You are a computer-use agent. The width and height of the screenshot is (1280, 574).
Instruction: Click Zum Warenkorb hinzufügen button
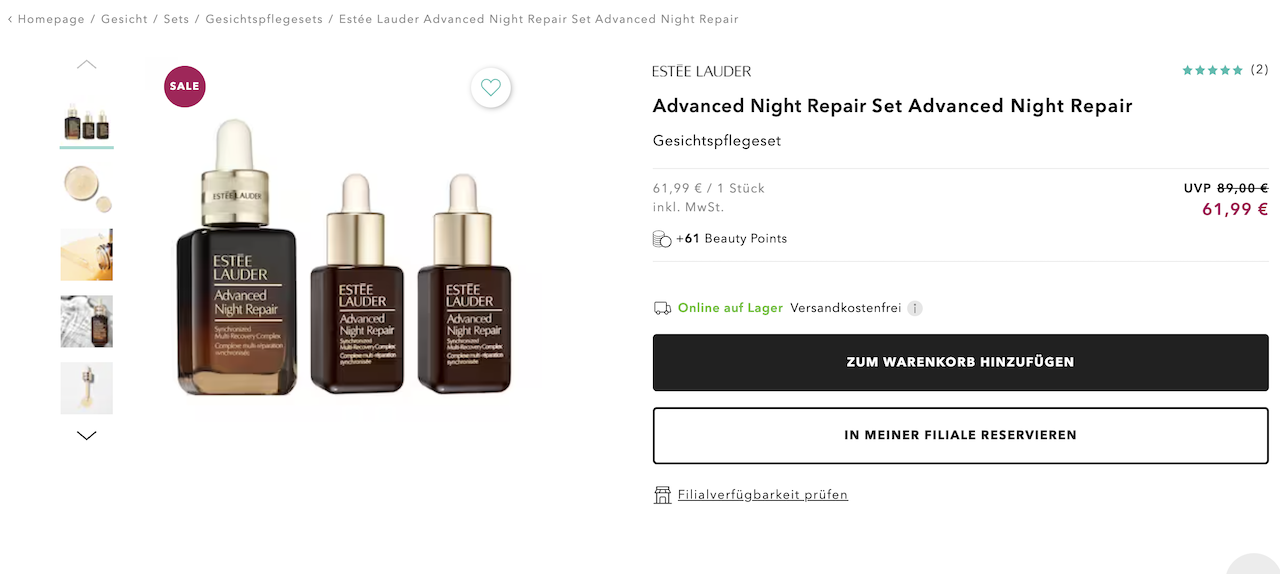click(x=960, y=362)
